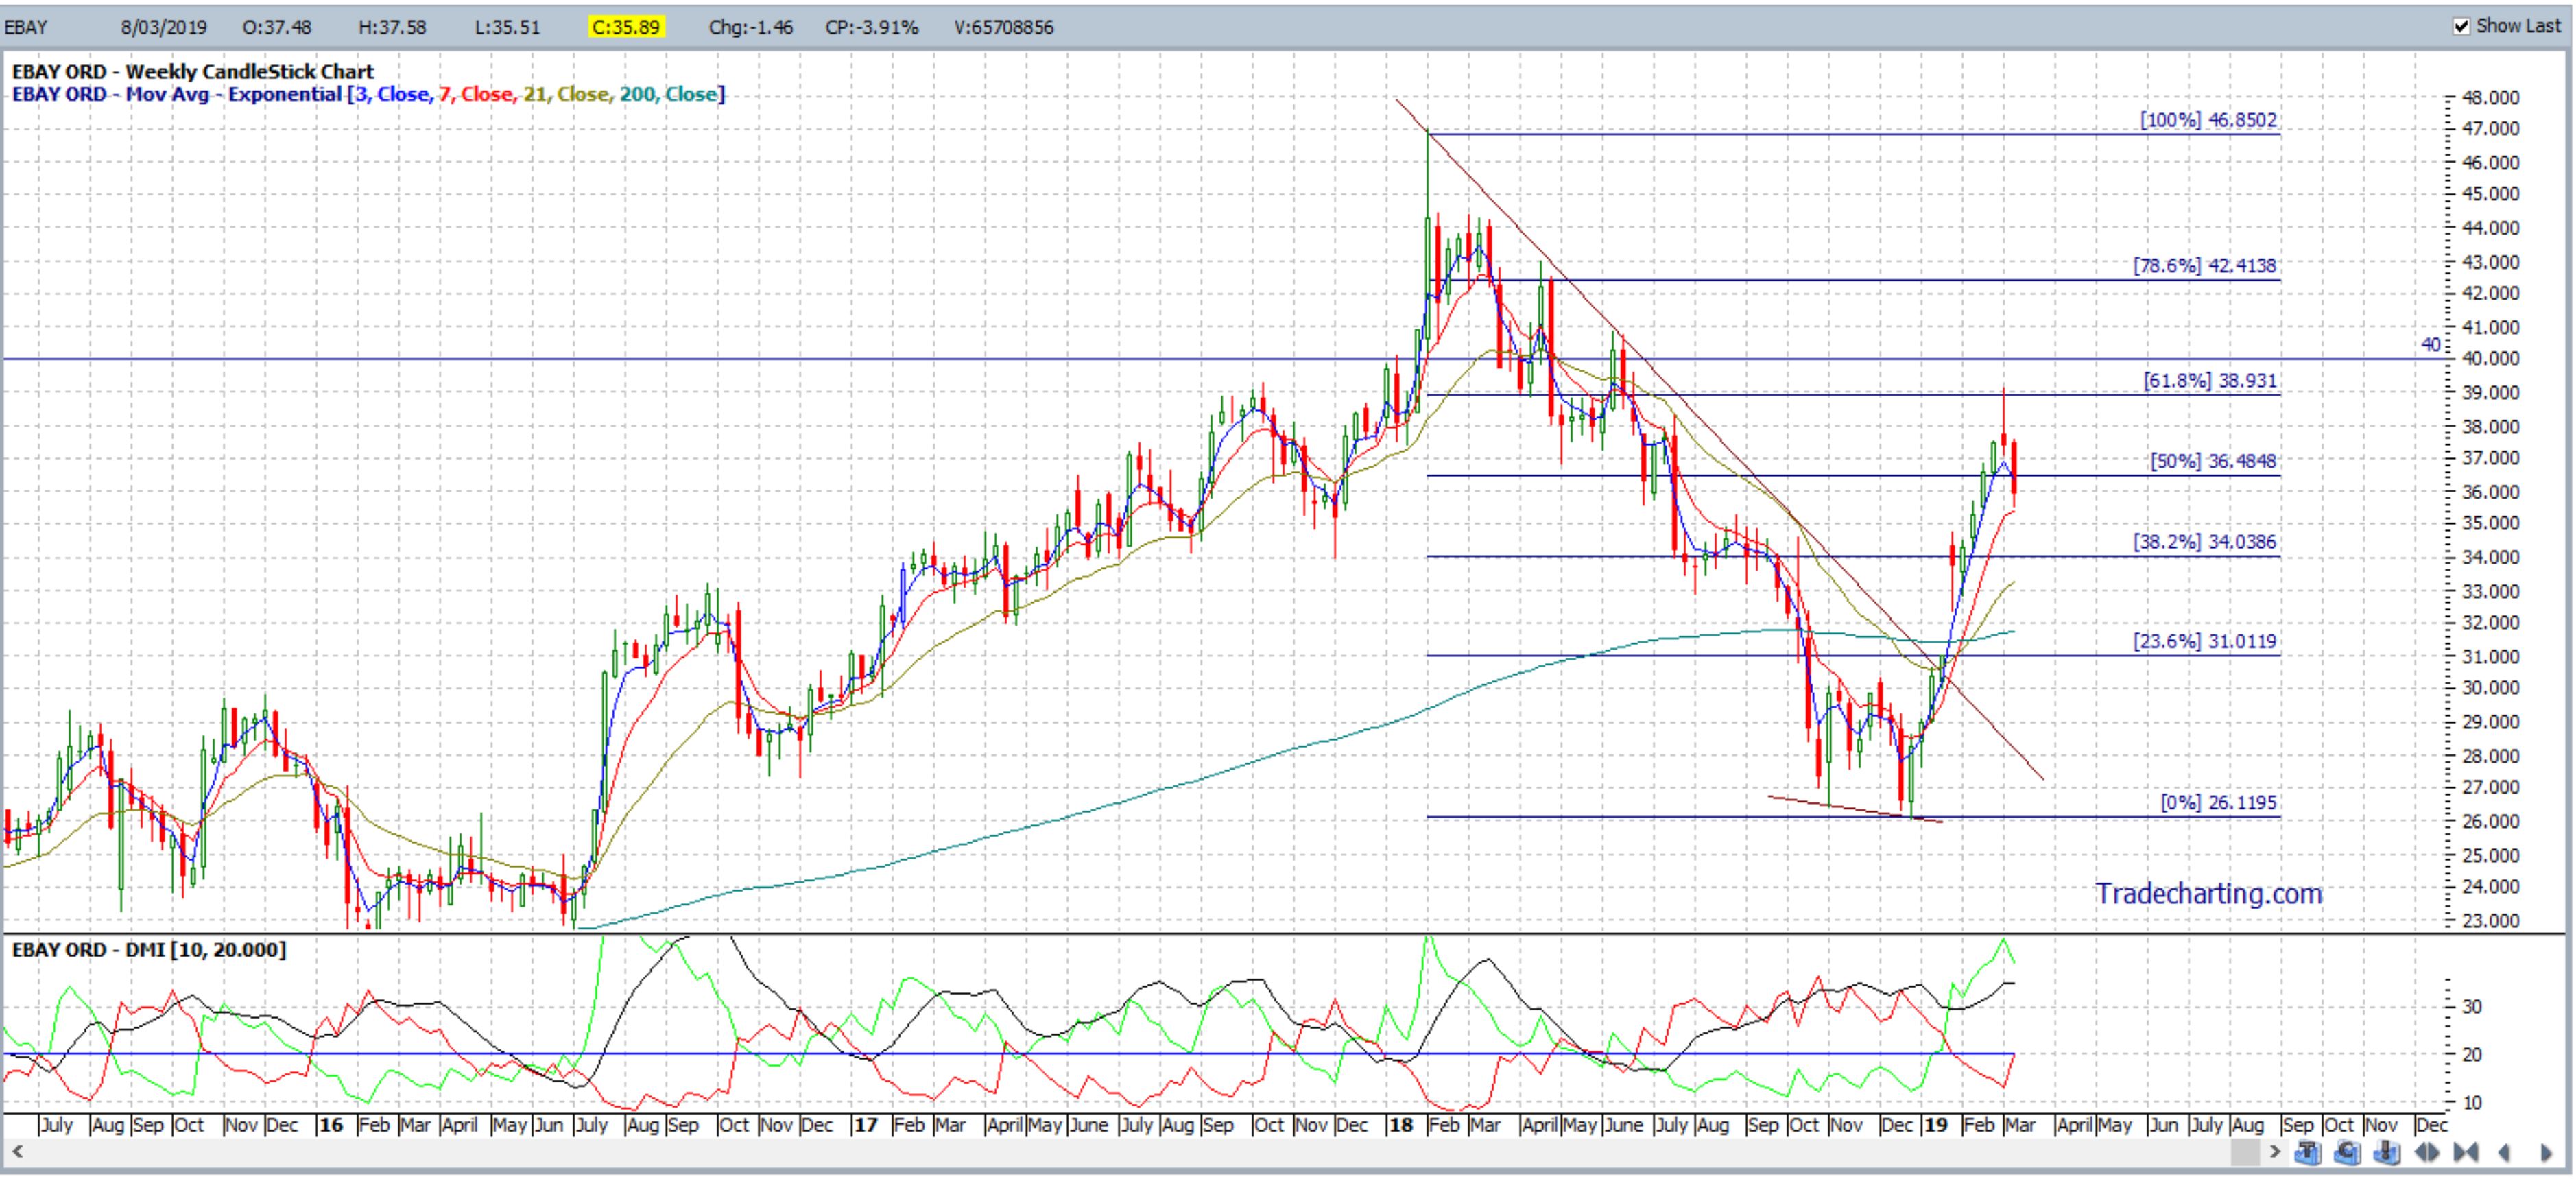Click the 23.000 price axis label

pos(2491,920)
